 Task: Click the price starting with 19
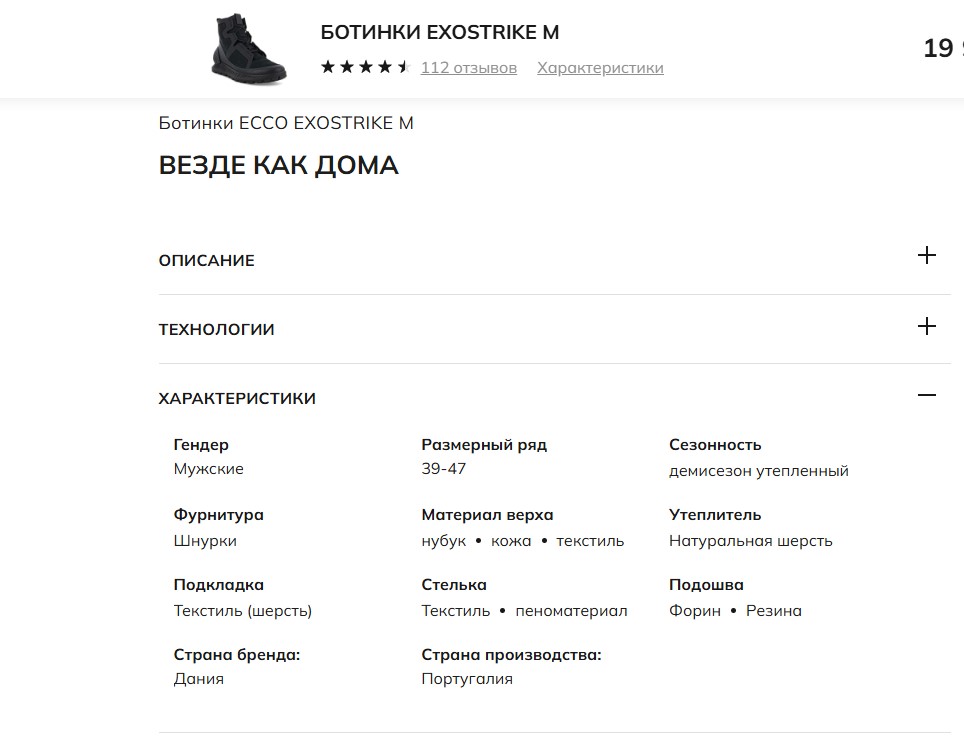[942, 49]
